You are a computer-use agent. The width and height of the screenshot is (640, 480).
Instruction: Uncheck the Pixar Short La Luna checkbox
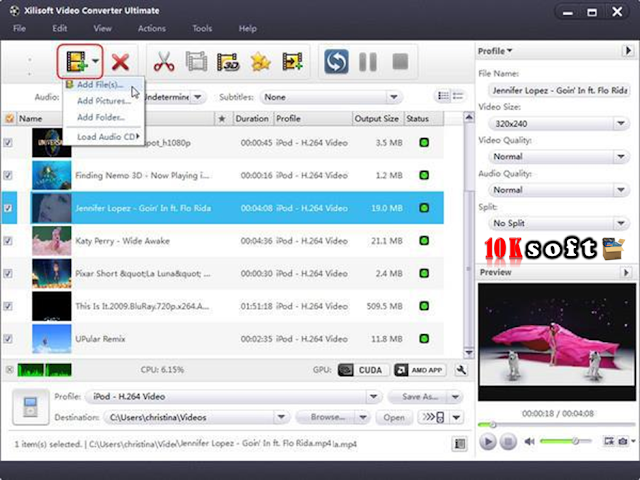click(x=8, y=273)
